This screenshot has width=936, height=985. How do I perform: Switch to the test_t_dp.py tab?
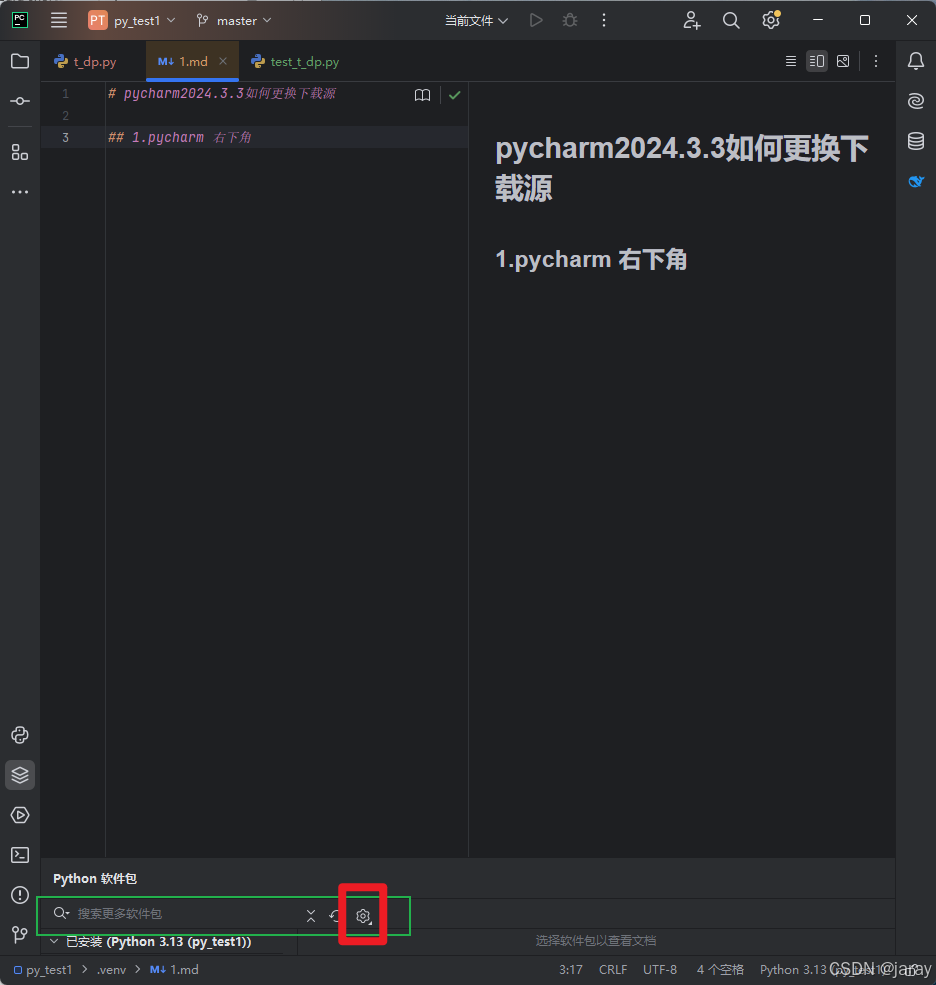click(296, 62)
